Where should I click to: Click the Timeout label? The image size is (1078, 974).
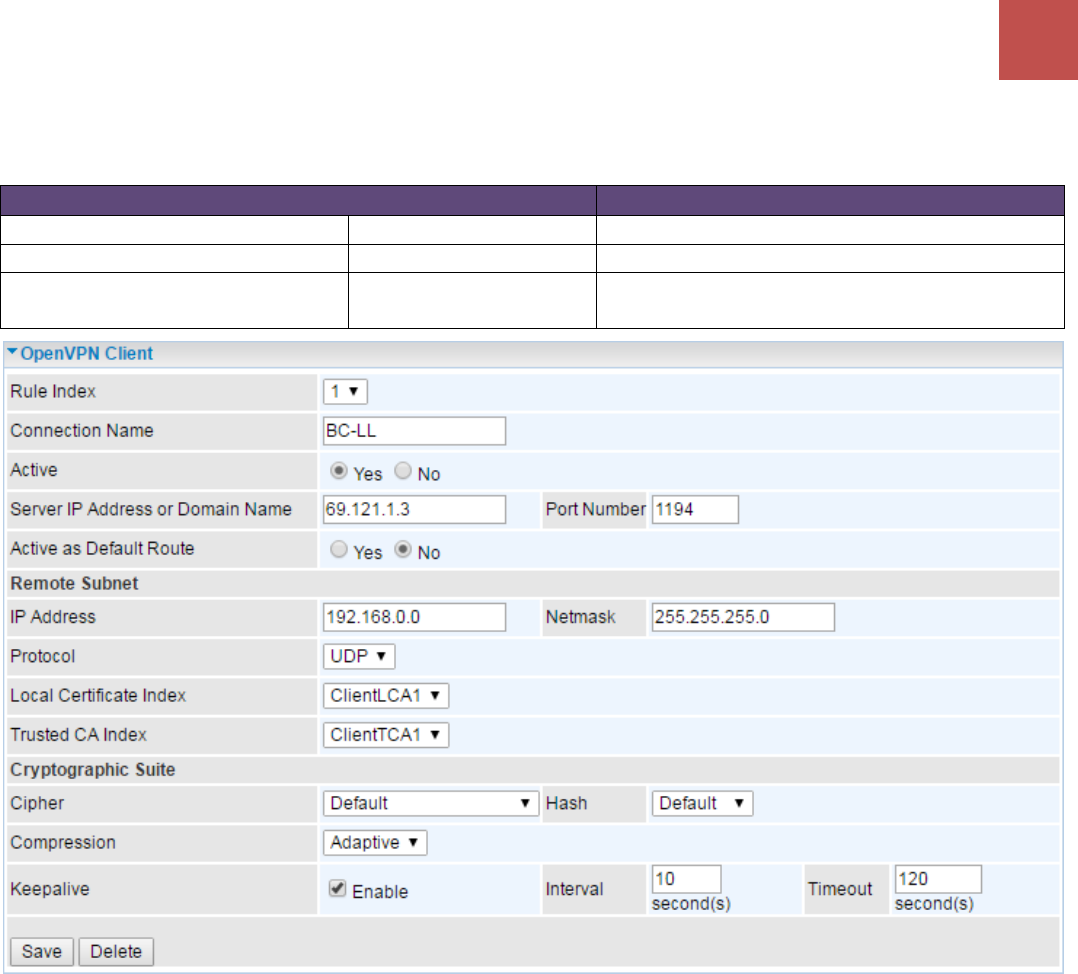839,889
